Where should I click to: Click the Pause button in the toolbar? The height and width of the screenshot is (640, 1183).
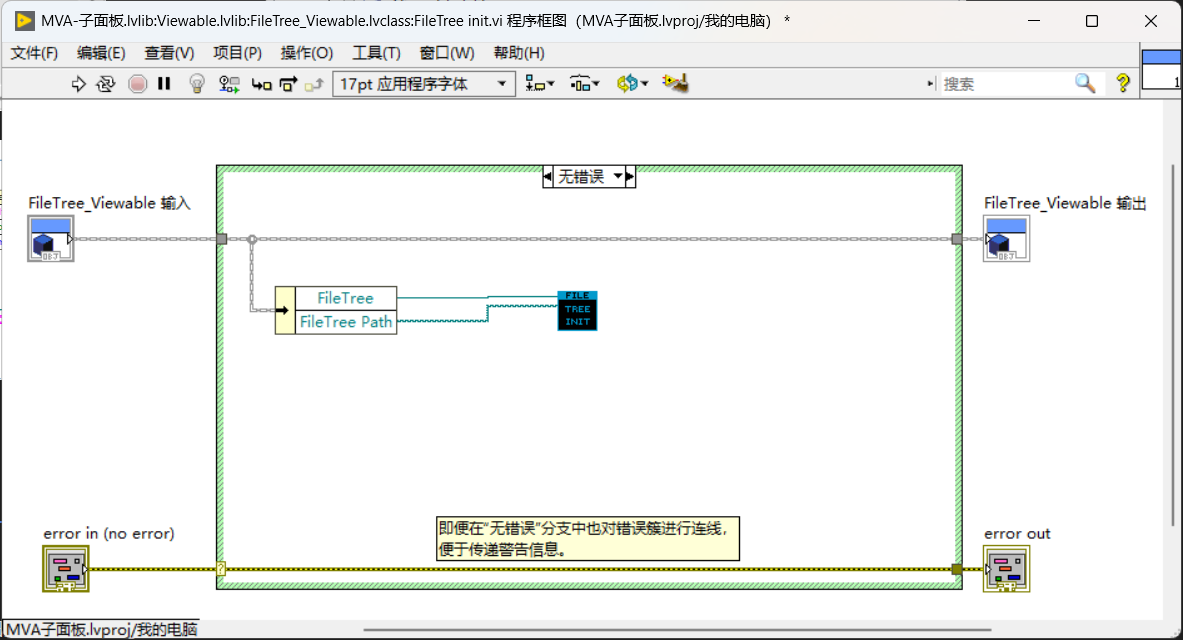164,84
